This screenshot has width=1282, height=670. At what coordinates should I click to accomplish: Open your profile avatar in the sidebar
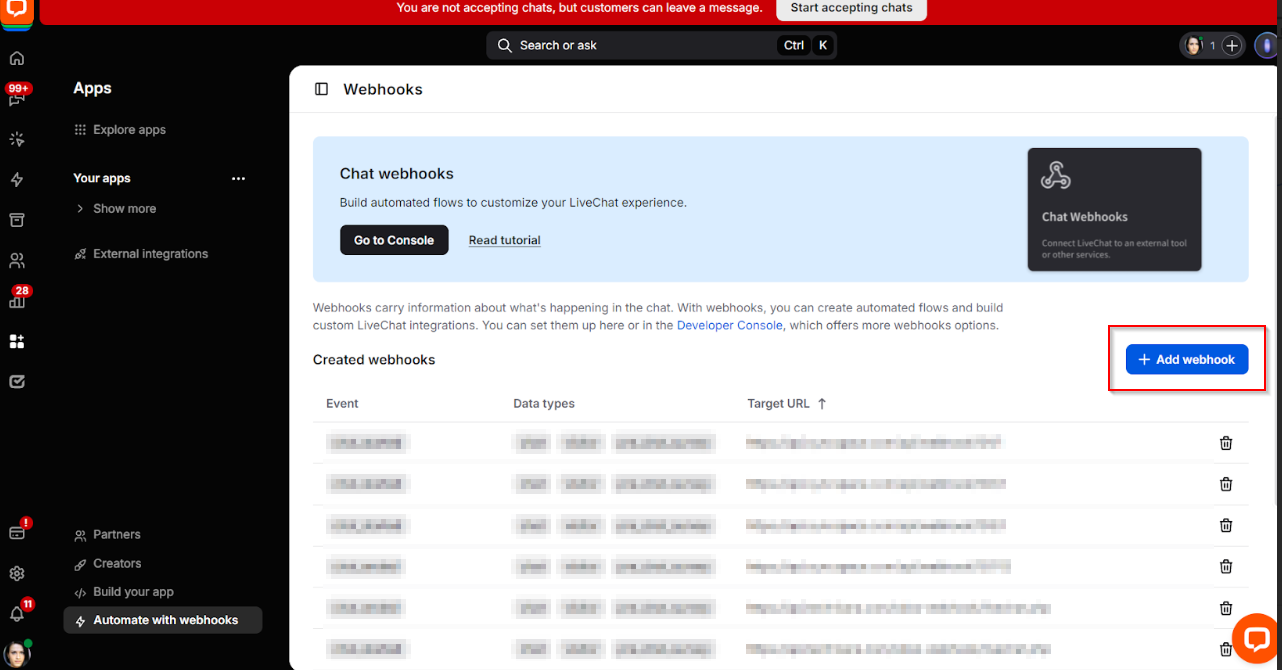coord(17,654)
